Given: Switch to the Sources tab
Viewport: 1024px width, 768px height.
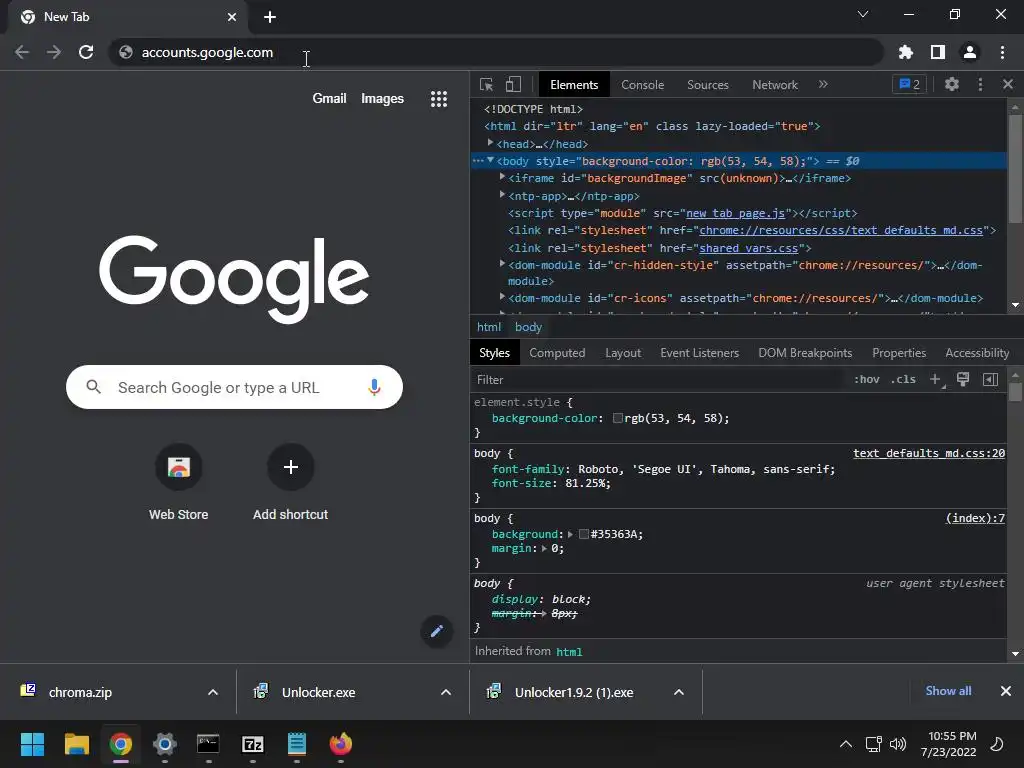Looking at the screenshot, I should pyautogui.click(x=707, y=85).
